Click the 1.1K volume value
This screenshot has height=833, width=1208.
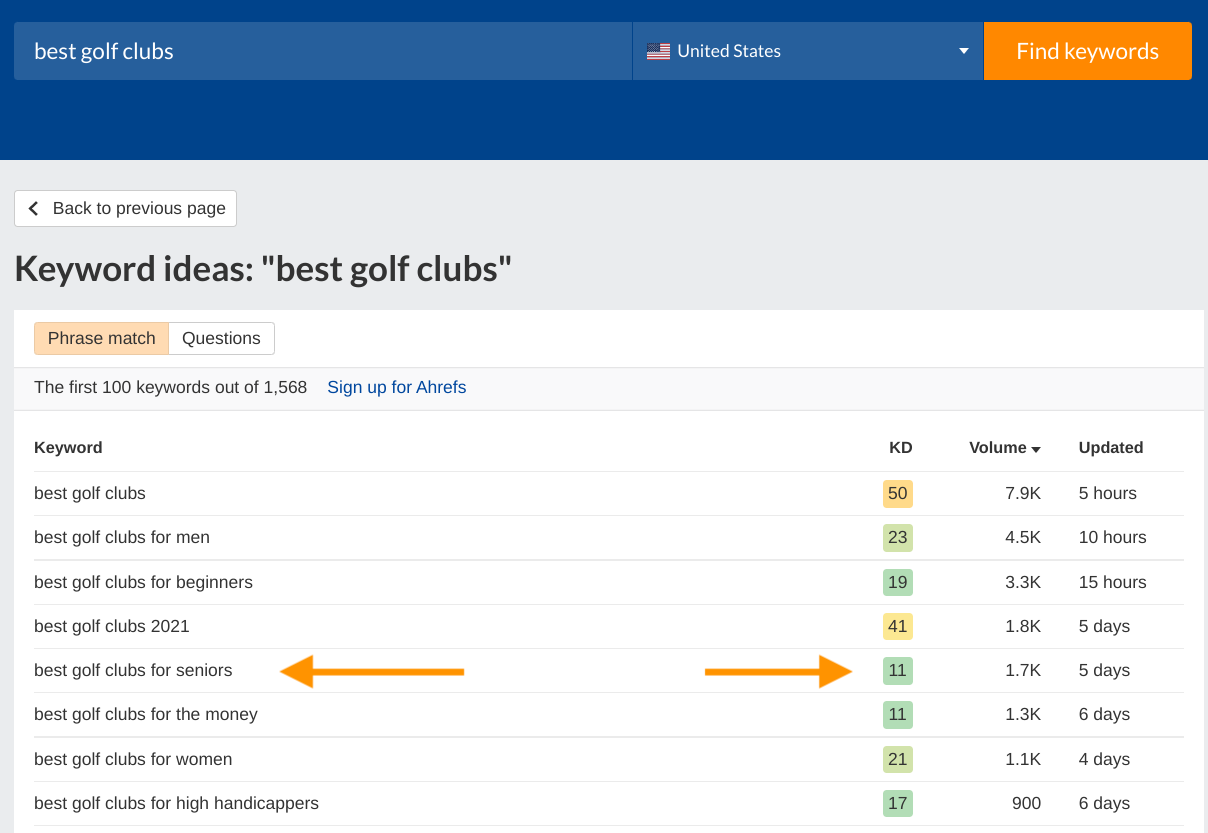click(x=1023, y=759)
